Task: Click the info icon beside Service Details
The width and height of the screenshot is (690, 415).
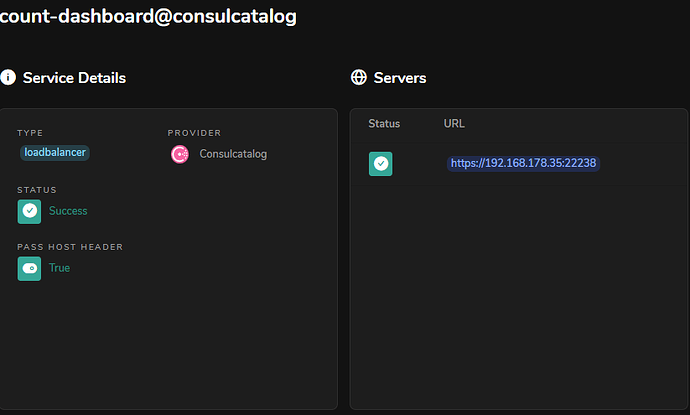Action: pyautogui.click(x=9, y=77)
